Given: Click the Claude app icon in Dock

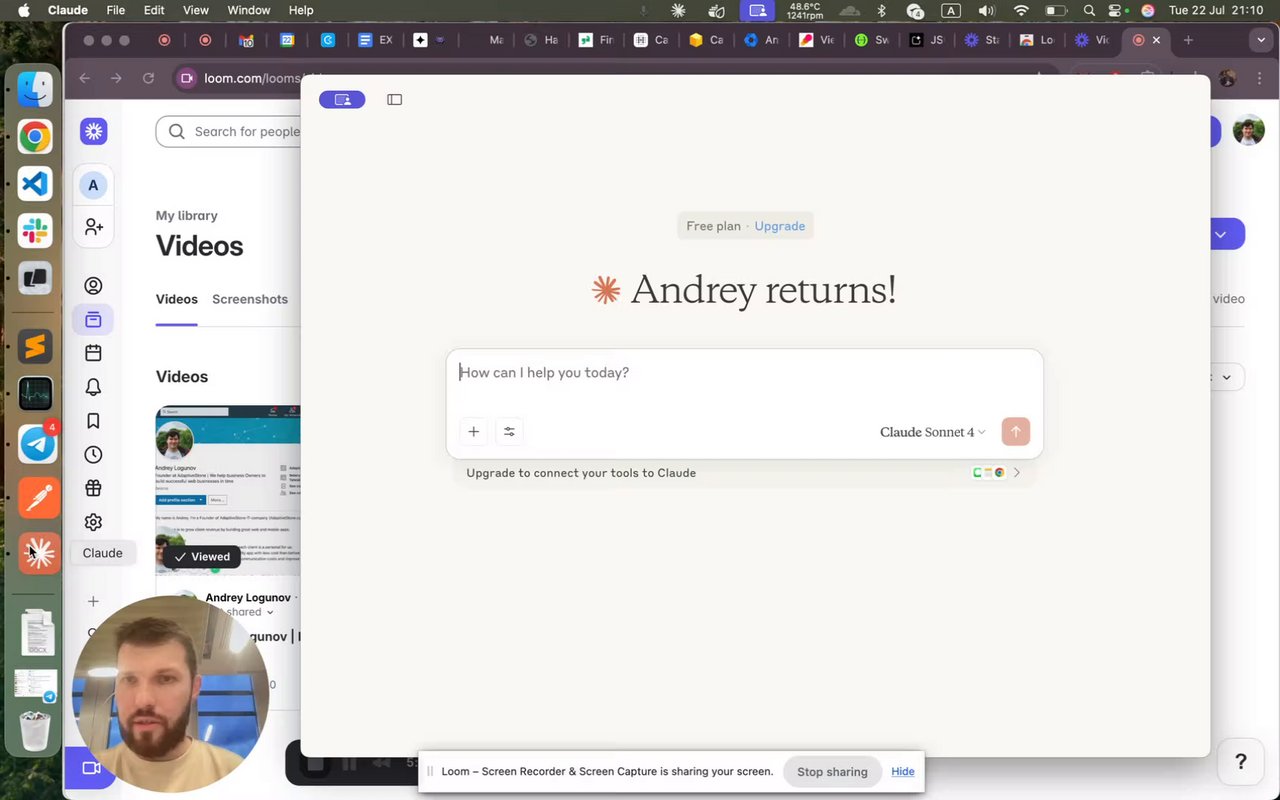Looking at the screenshot, I should (39, 553).
